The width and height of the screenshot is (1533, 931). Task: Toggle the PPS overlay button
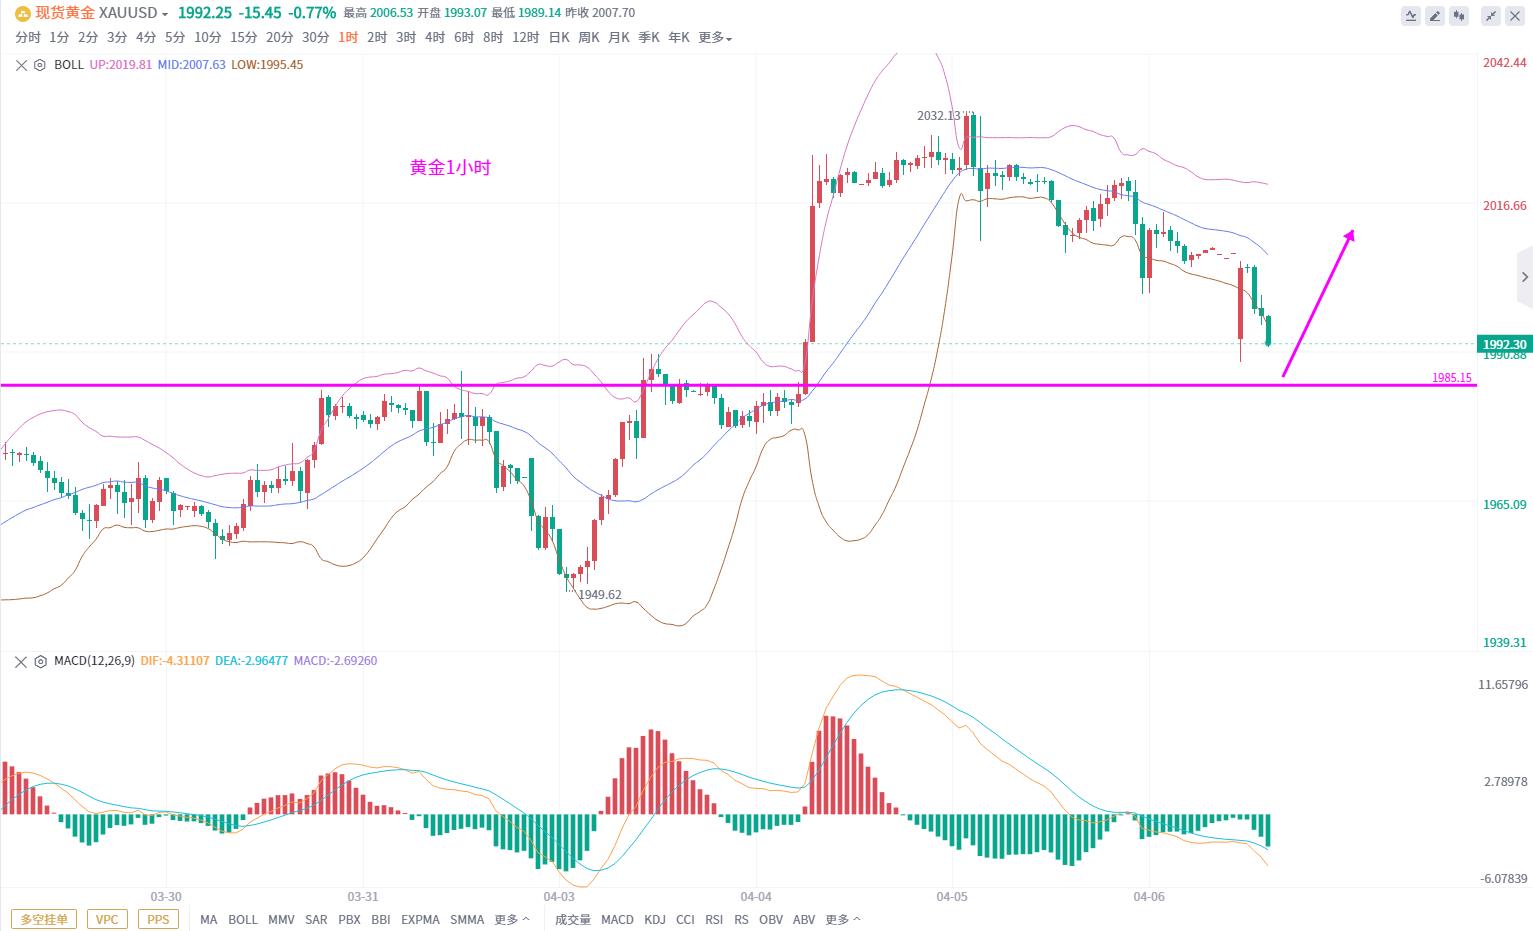pyautogui.click(x=158, y=919)
